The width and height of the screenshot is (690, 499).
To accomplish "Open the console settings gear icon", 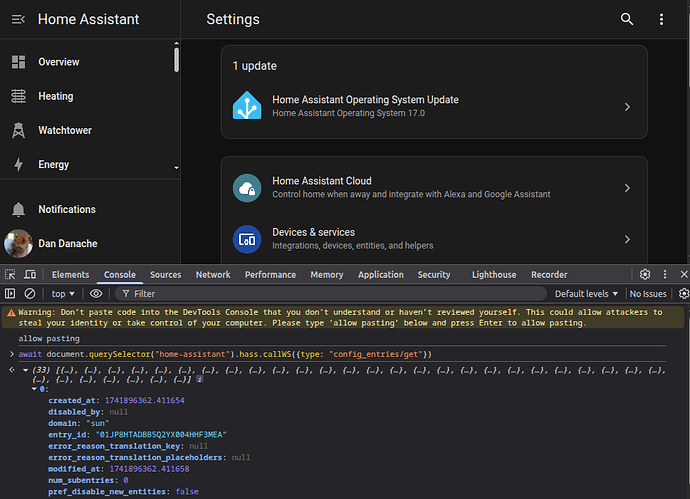I will [683, 294].
